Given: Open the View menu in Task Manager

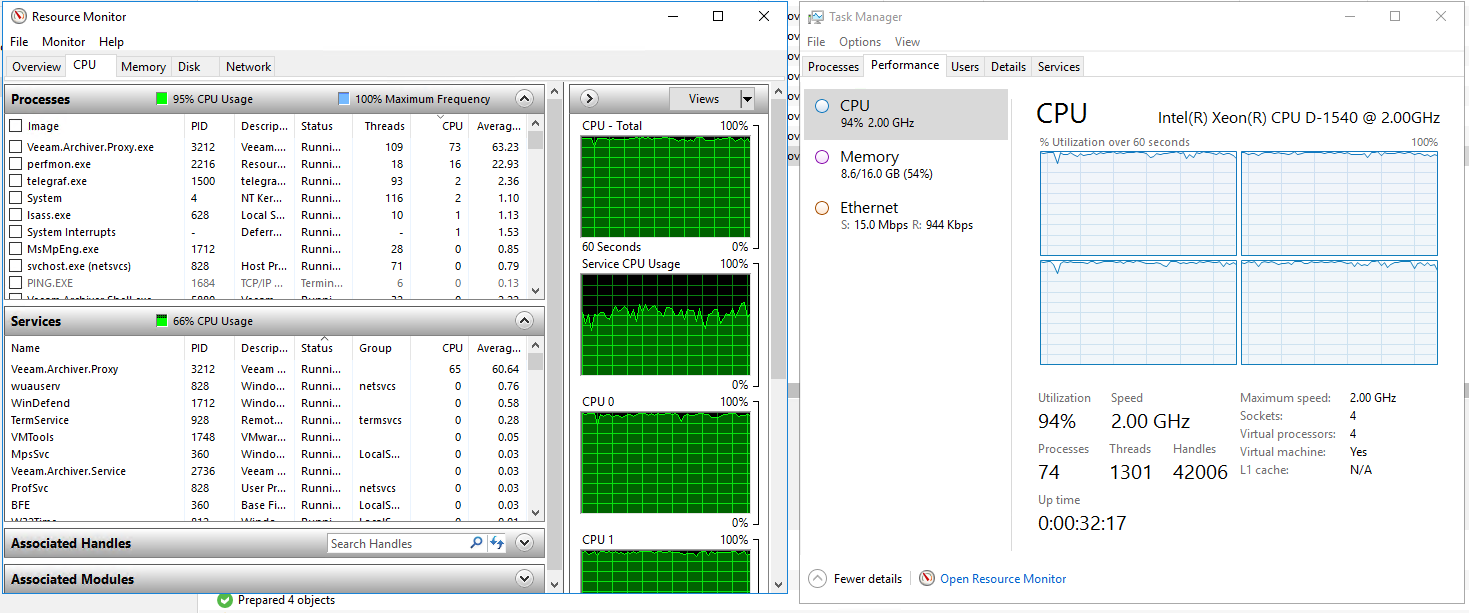Looking at the screenshot, I should point(907,42).
